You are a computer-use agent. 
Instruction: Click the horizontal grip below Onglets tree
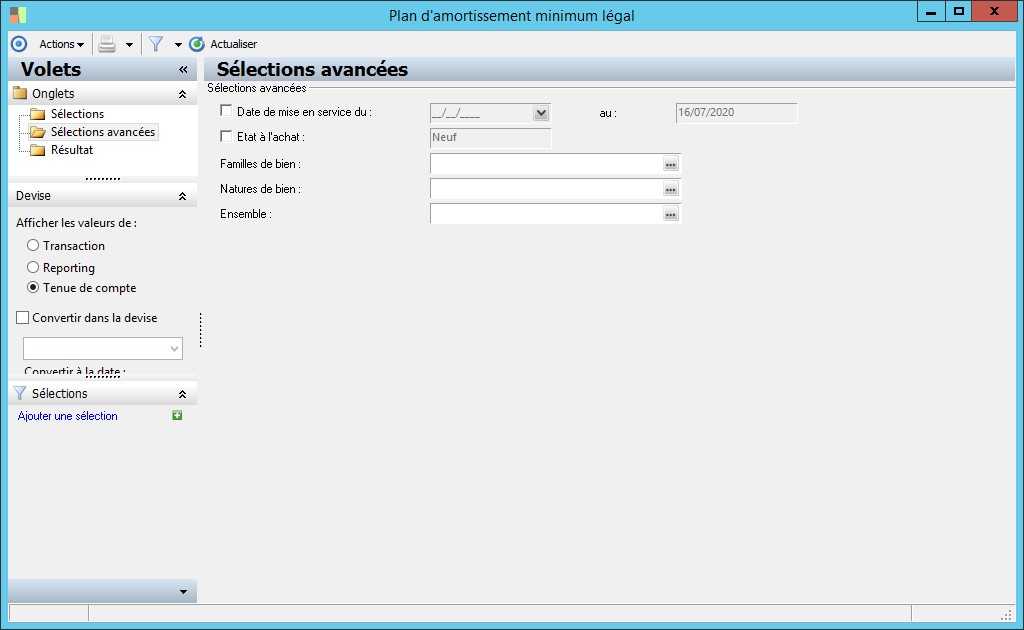[x=103, y=178]
